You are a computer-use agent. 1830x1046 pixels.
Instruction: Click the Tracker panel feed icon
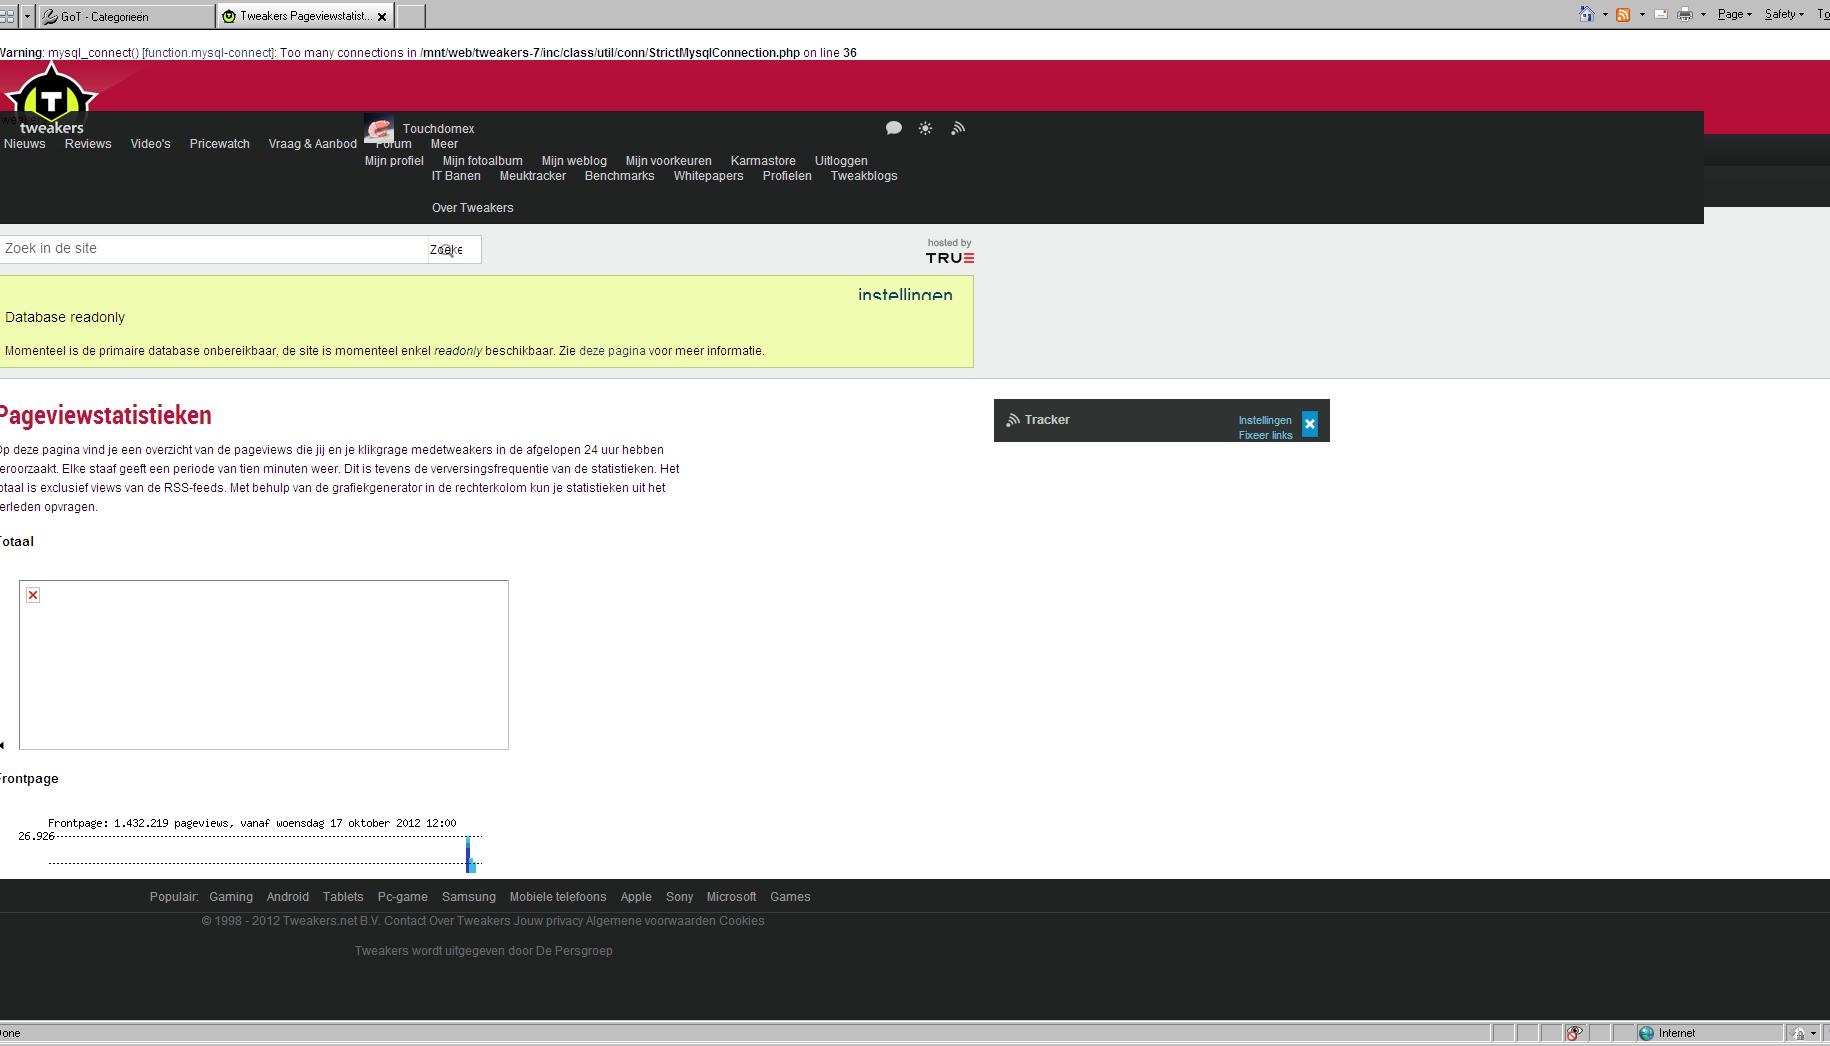[1013, 420]
